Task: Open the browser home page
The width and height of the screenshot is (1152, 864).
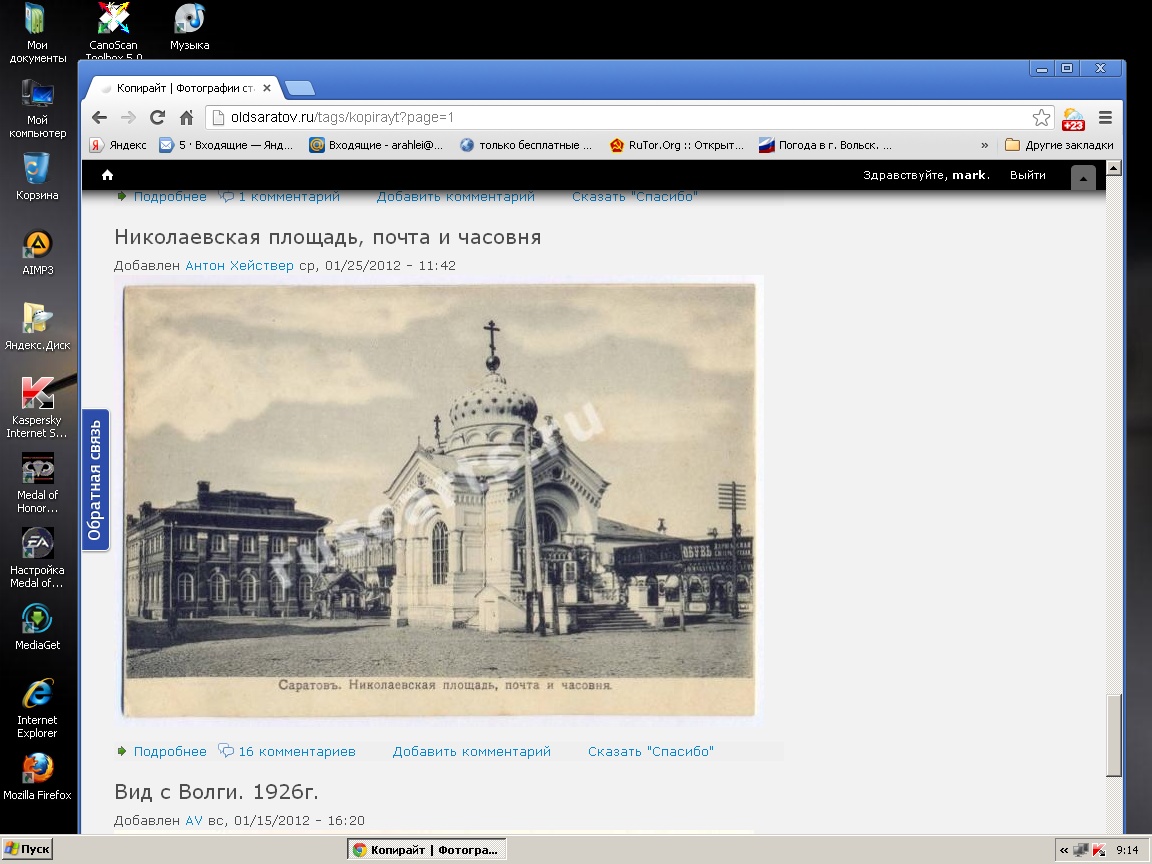Action: pyautogui.click(x=187, y=118)
